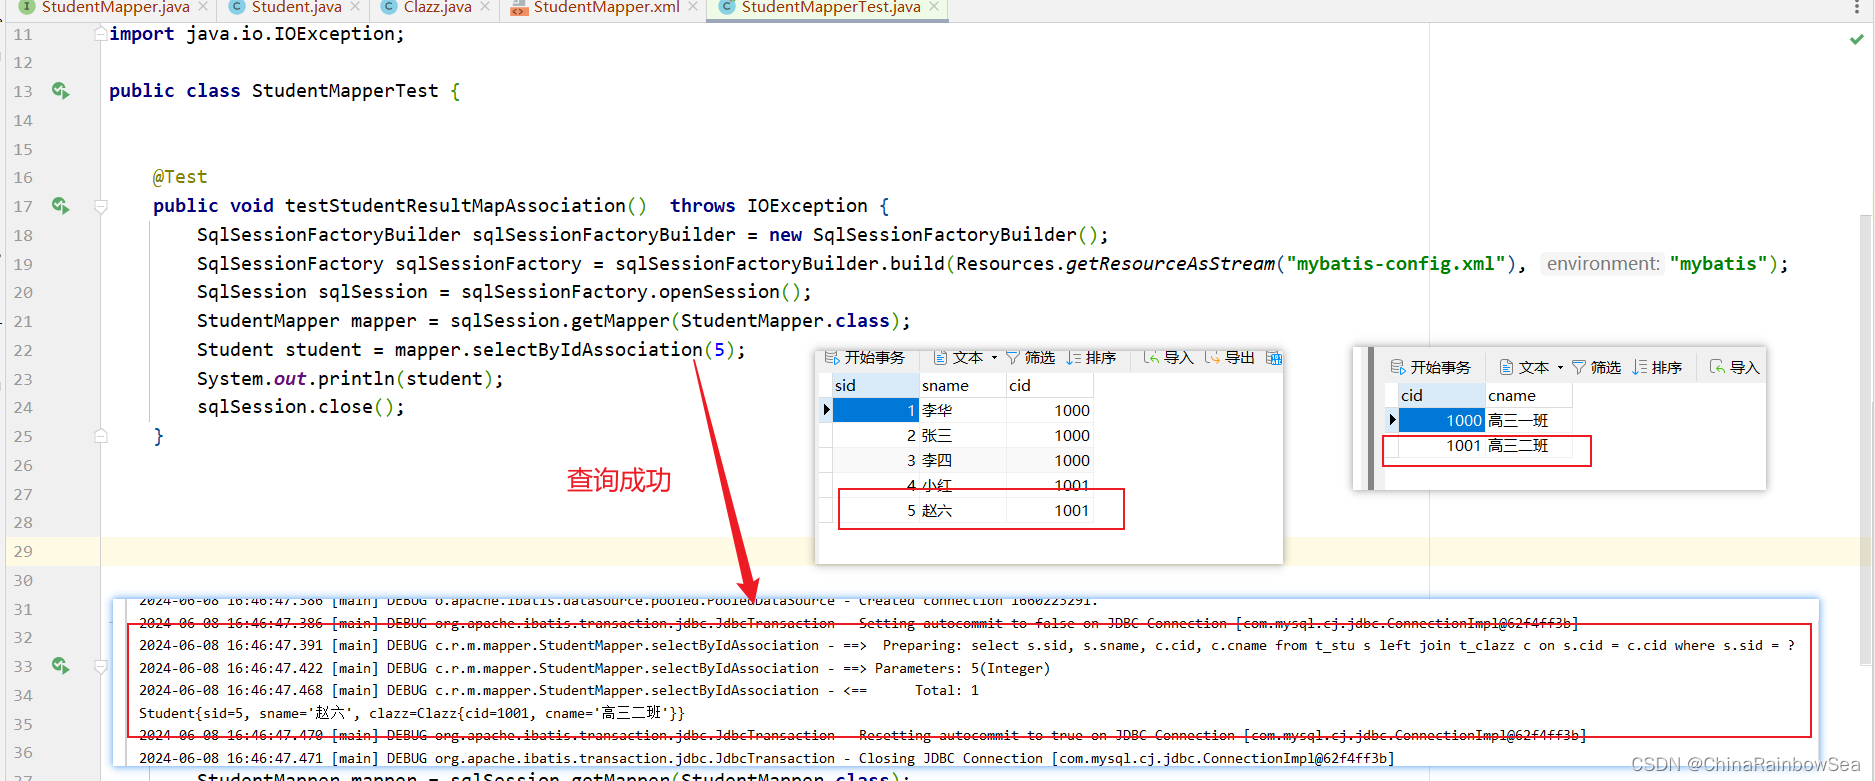The height and width of the screenshot is (781, 1875).
Task: Click line number 22 in gutter
Action: click(23, 350)
